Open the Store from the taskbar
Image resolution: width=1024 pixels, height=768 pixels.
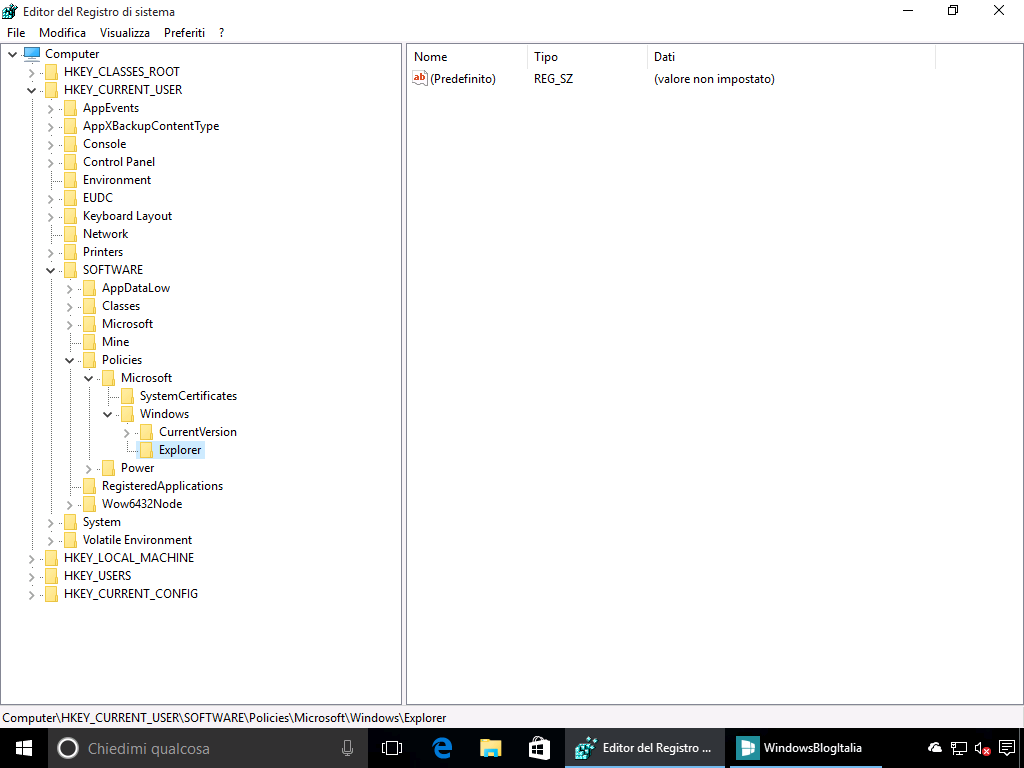pyautogui.click(x=539, y=748)
